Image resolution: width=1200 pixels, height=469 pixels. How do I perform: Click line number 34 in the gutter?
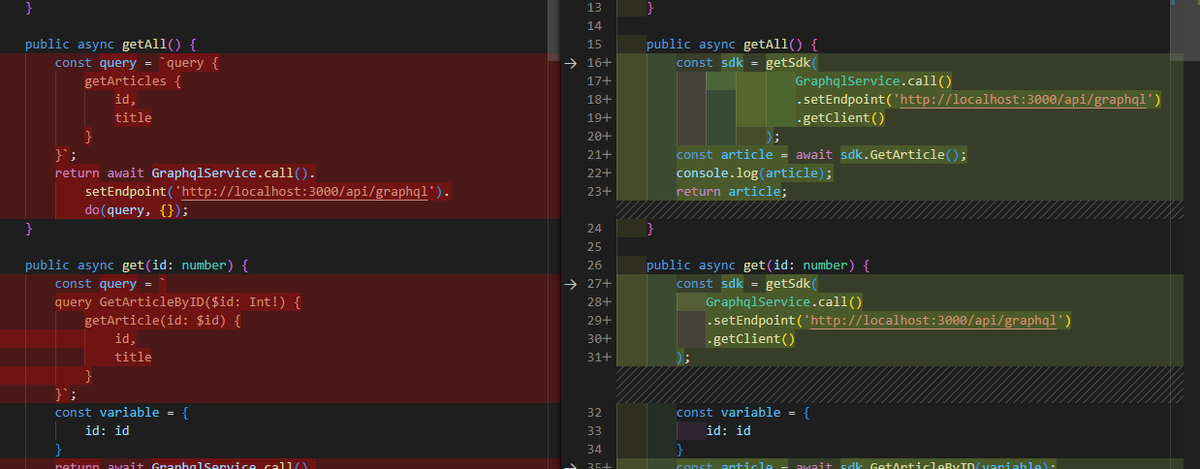594,449
